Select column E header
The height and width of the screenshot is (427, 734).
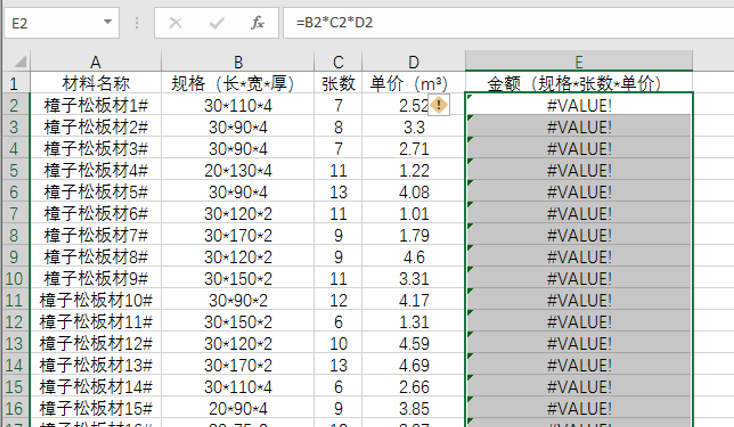[579, 61]
